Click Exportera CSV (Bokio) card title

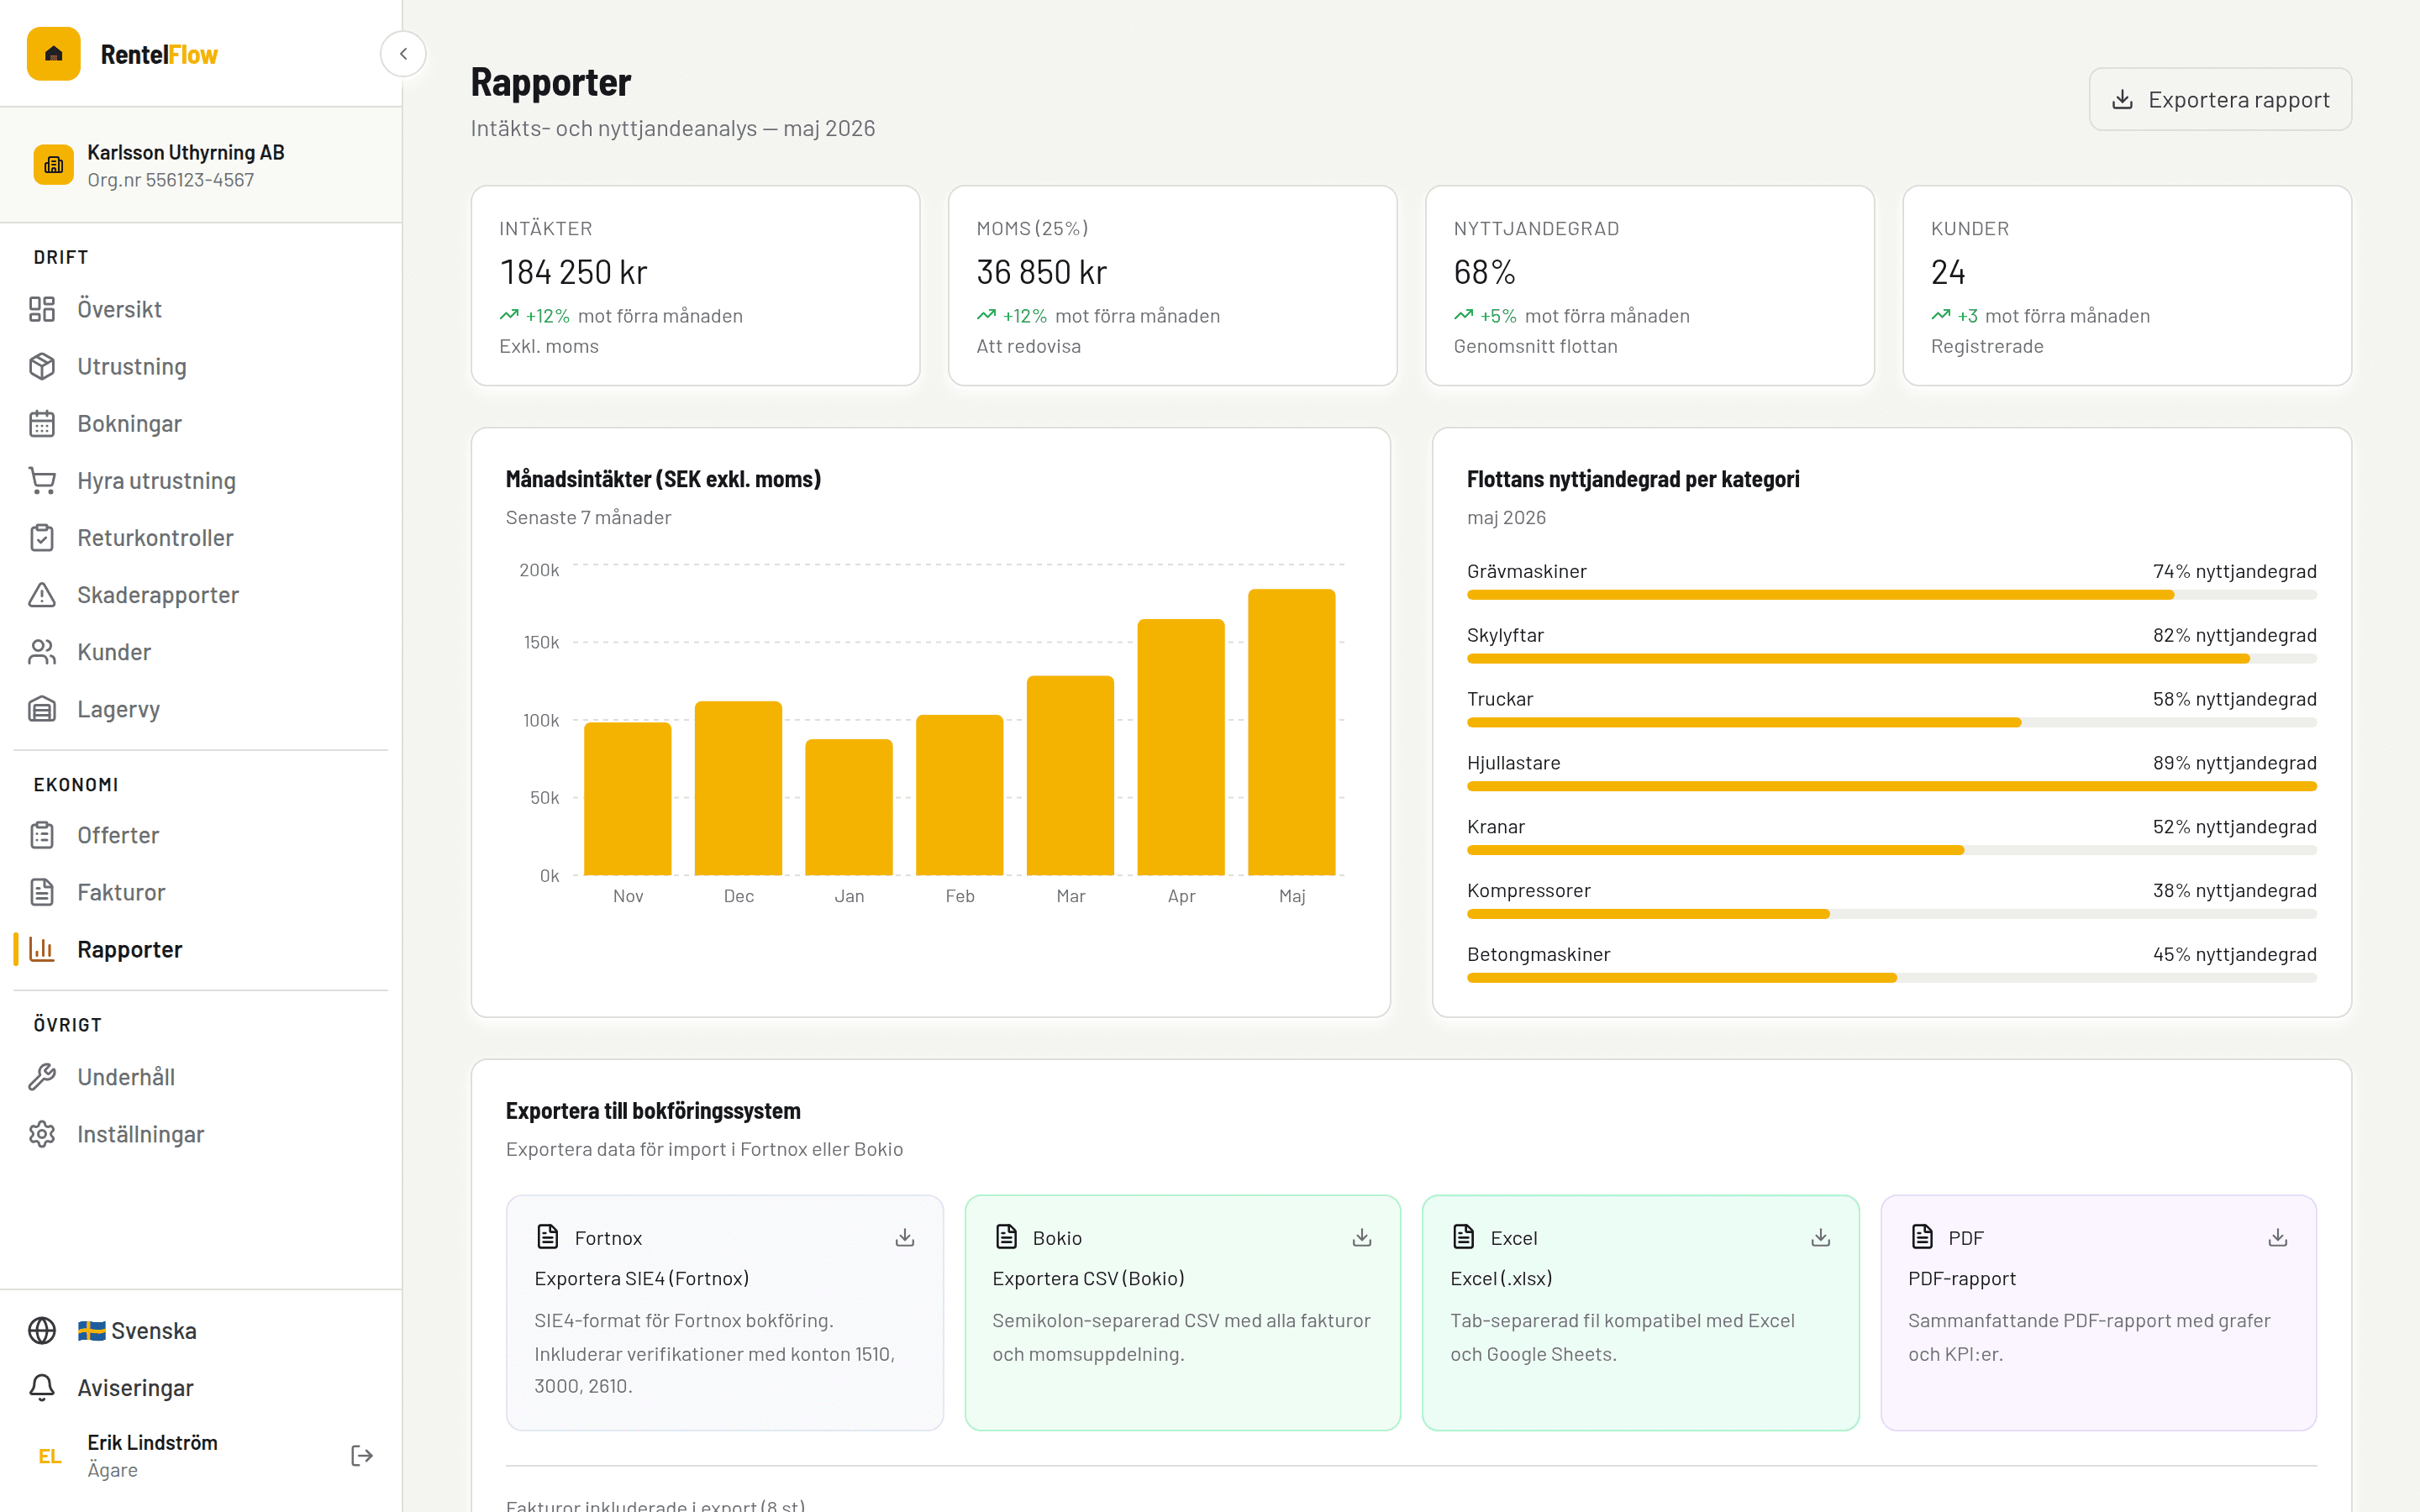[x=1088, y=1278]
